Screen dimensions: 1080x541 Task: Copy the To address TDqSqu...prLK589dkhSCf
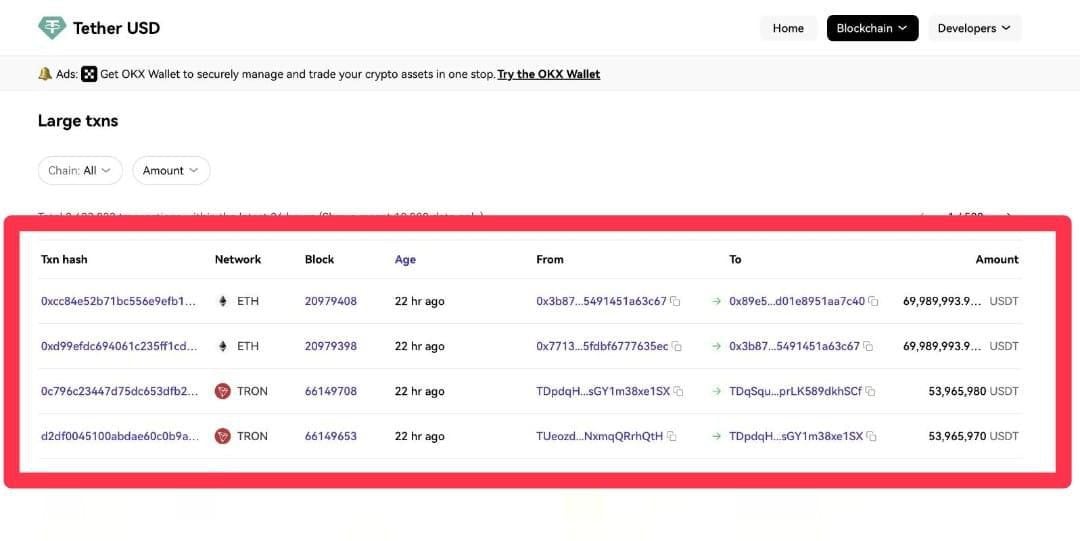pyautogui.click(x=870, y=391)
